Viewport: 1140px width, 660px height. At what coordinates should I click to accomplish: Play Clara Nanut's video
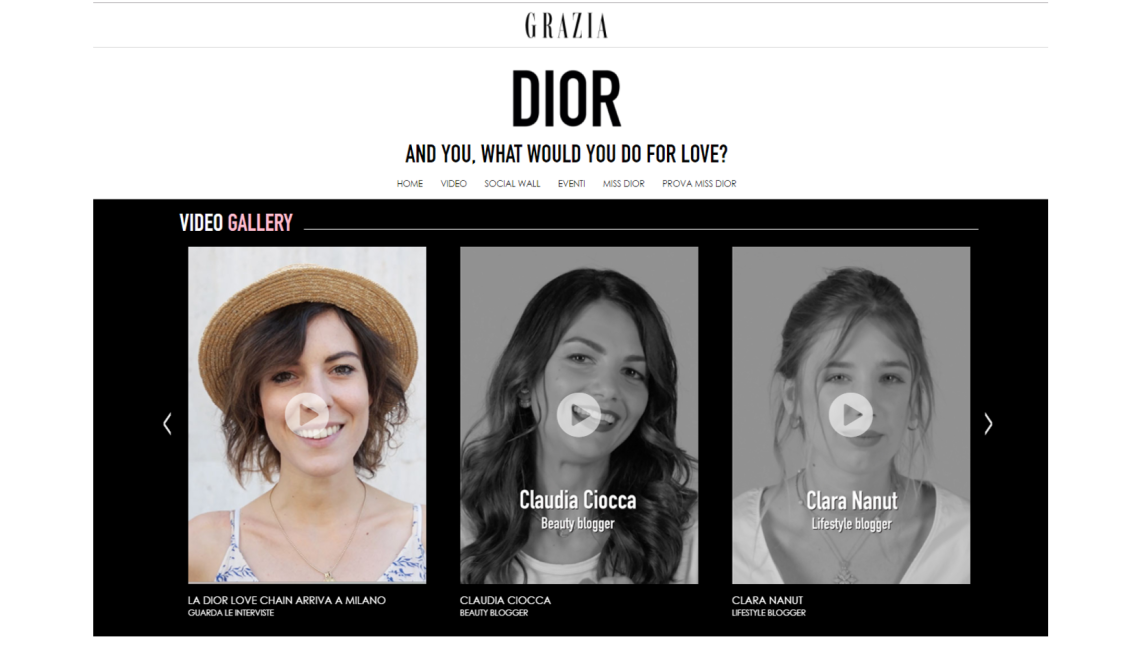(x=851, y=414)
